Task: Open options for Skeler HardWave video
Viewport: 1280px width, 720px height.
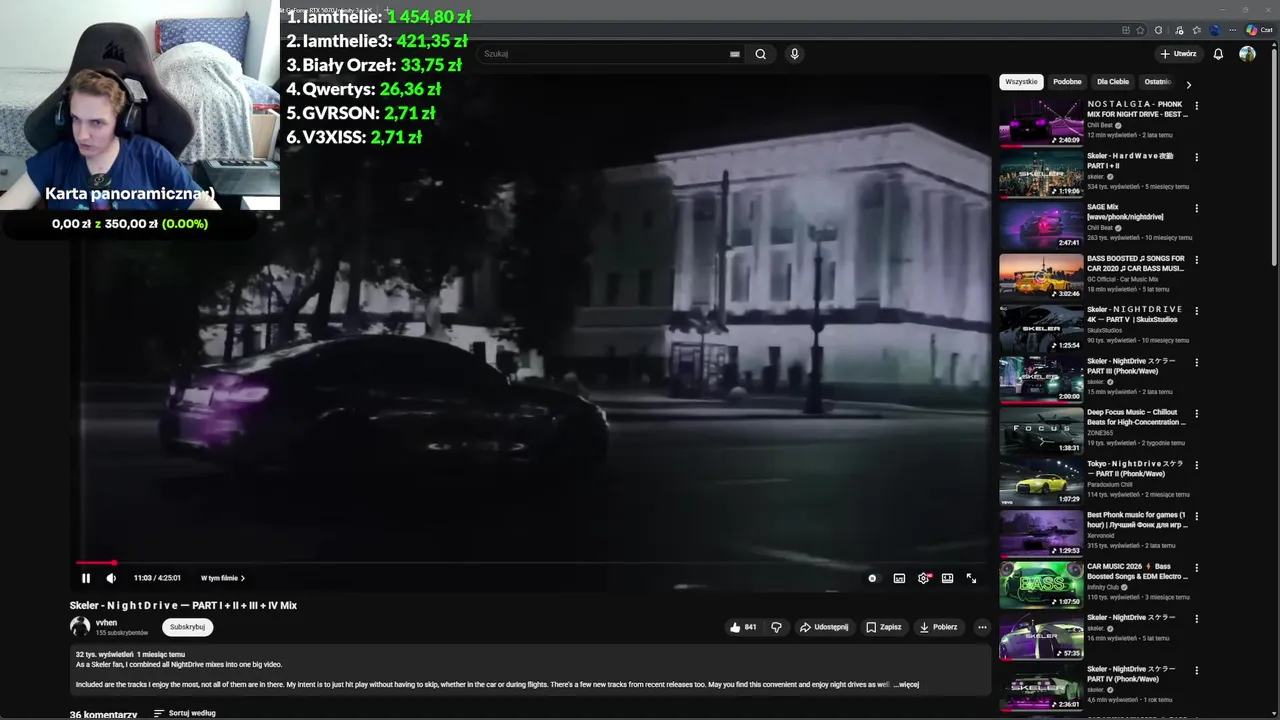Action: click(x=1196, y=157)
